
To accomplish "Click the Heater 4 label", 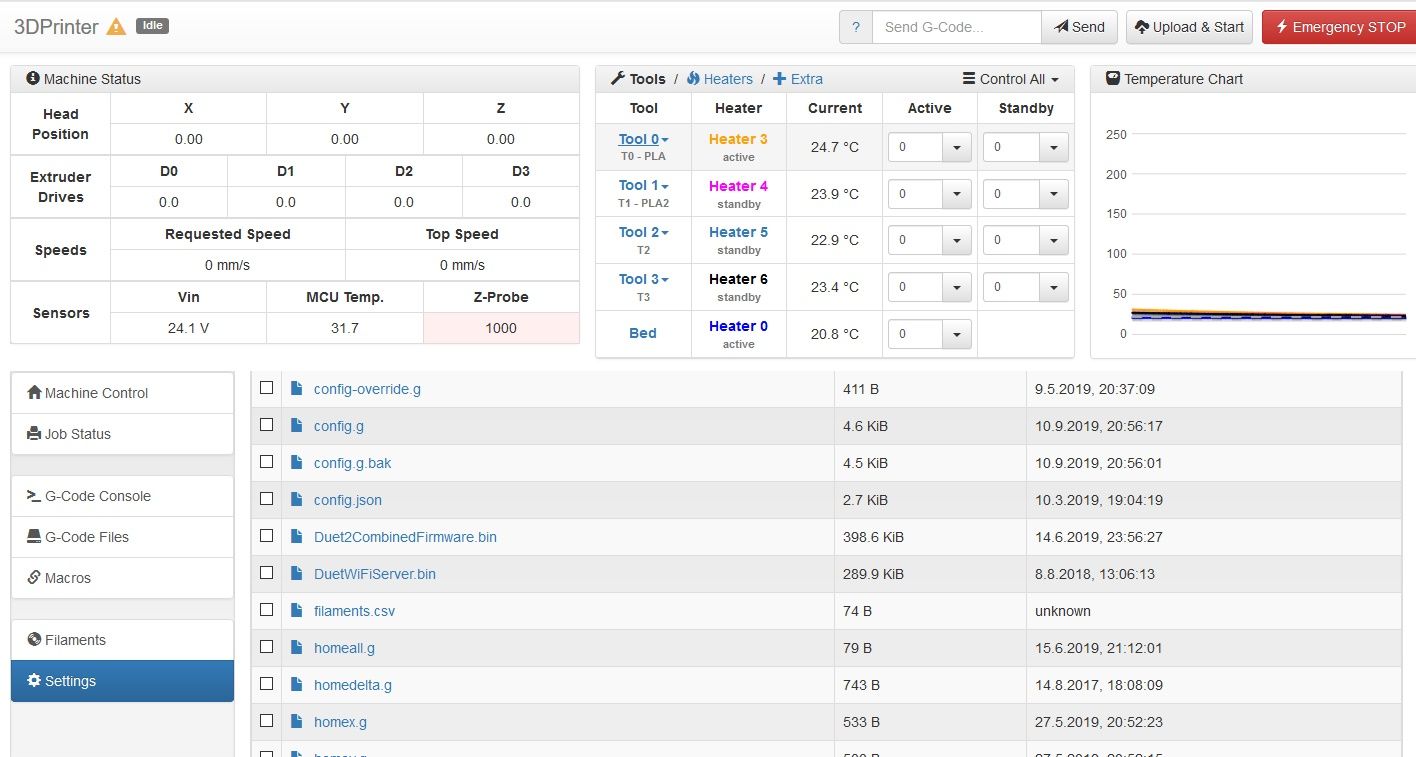I will (x=738, y=186).
